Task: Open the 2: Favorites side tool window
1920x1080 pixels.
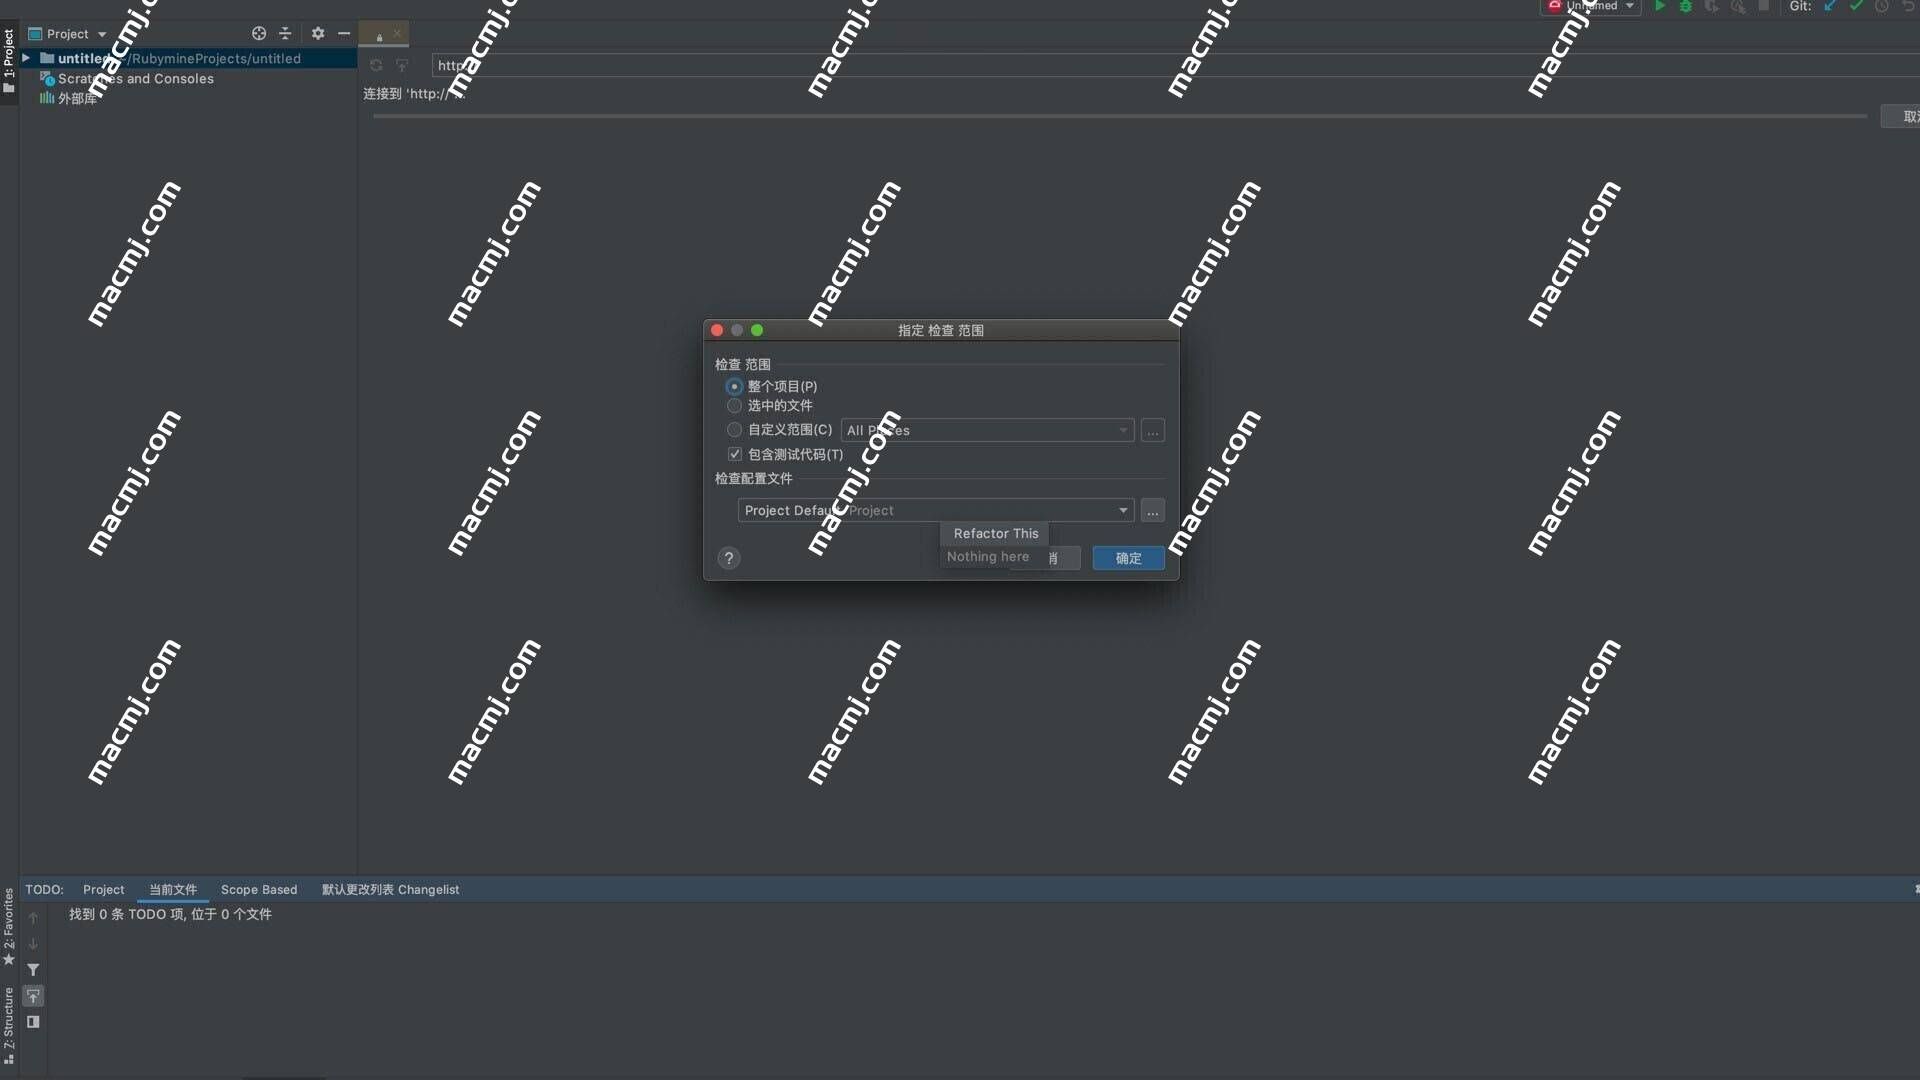Action: coord(9,926)
